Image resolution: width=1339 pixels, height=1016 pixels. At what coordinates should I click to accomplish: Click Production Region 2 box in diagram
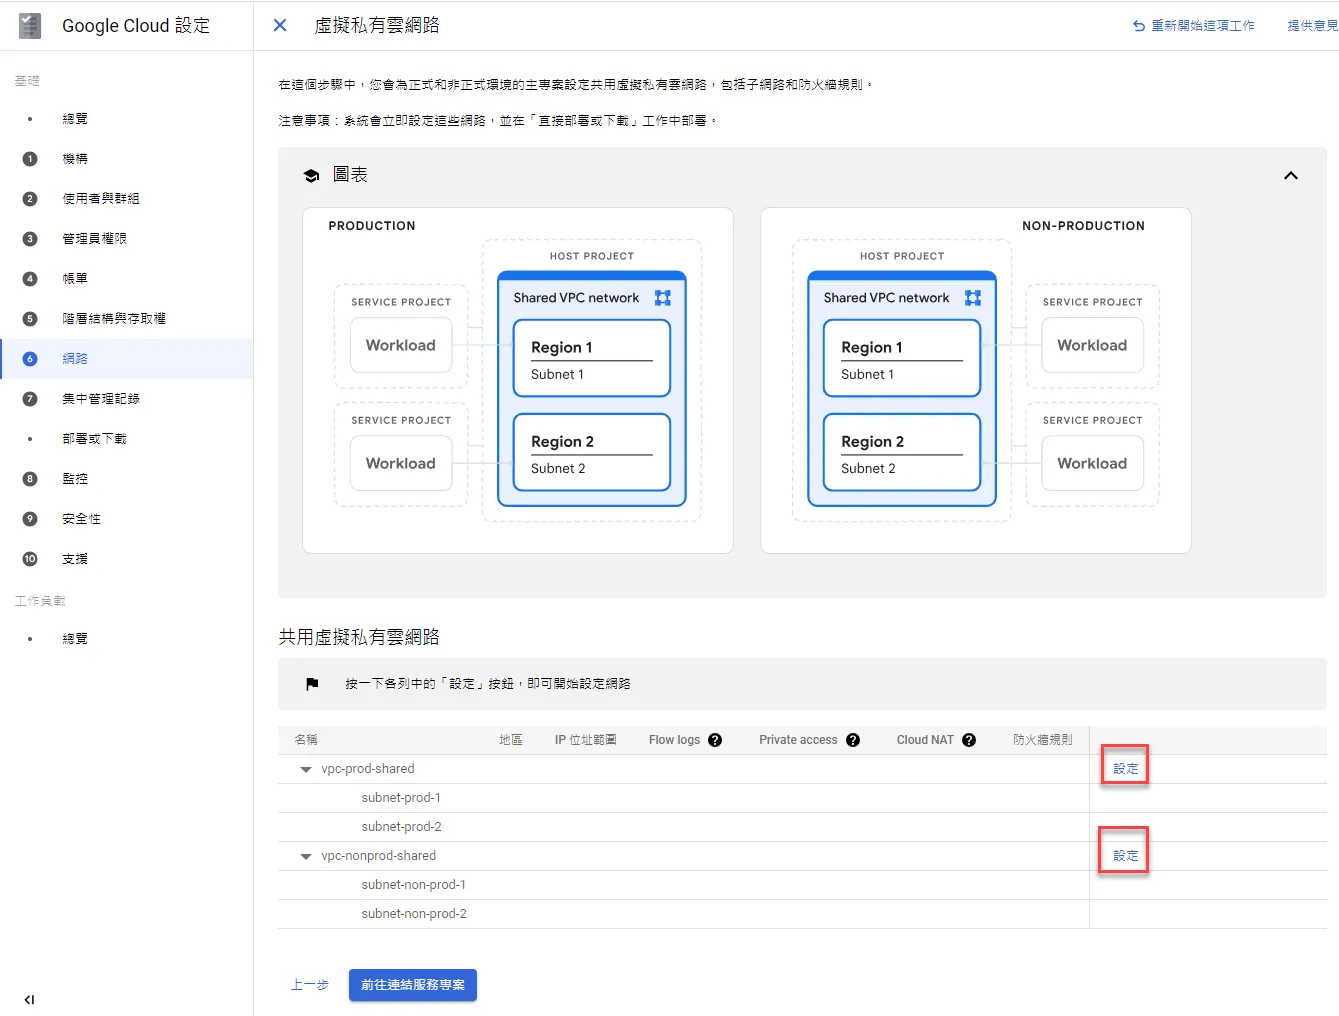tap(592, 452)
